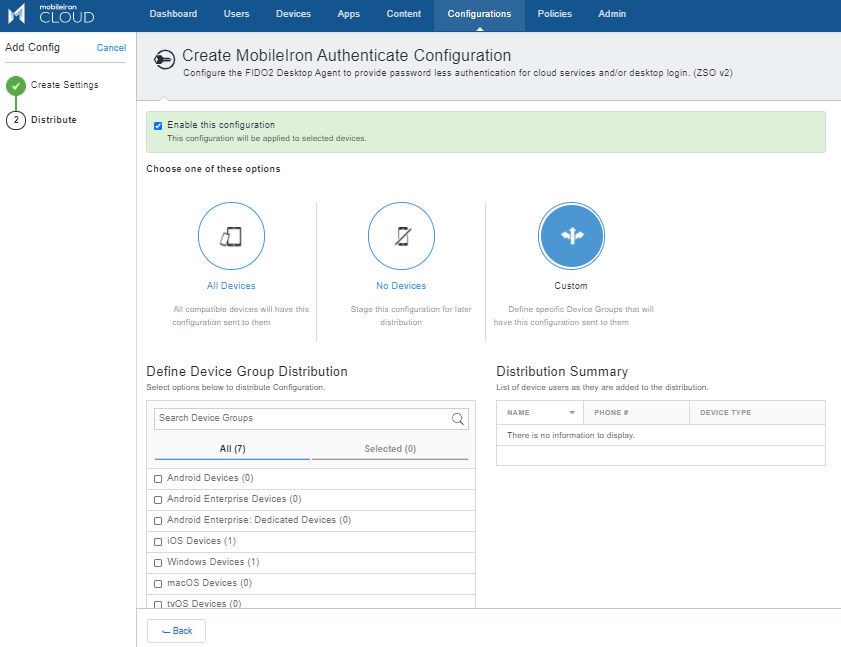Click the Add Config sidebar title
841x647 pixels.
click(33, 47)
